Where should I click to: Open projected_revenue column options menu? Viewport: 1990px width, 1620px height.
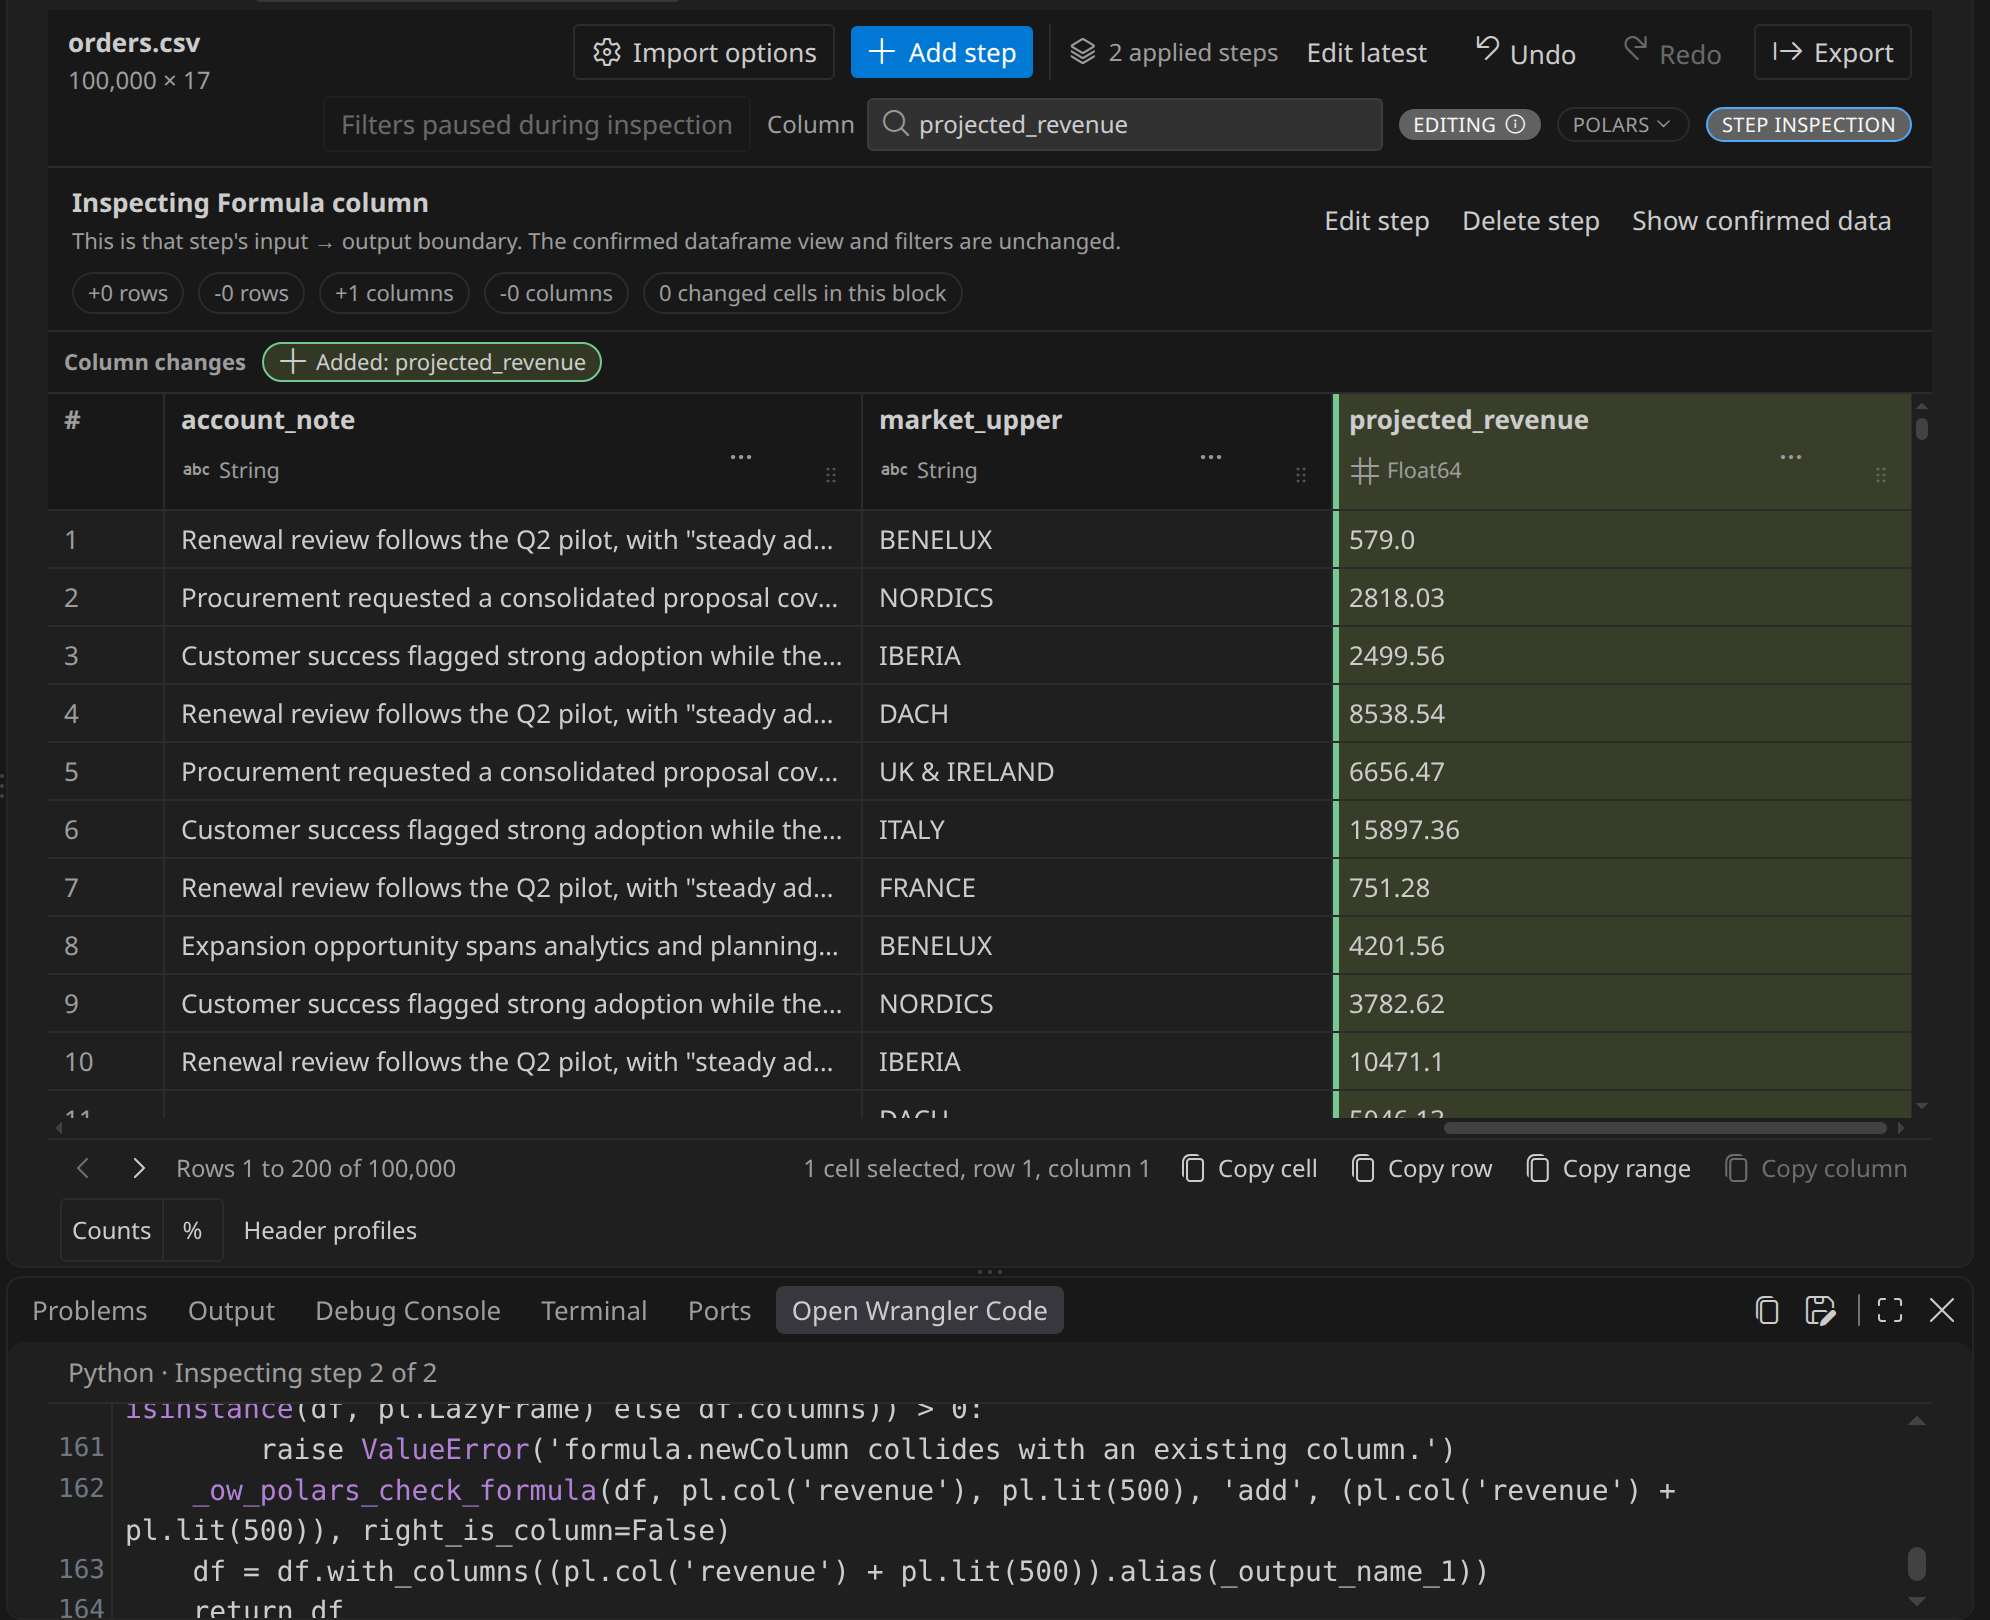point(1791,457)
